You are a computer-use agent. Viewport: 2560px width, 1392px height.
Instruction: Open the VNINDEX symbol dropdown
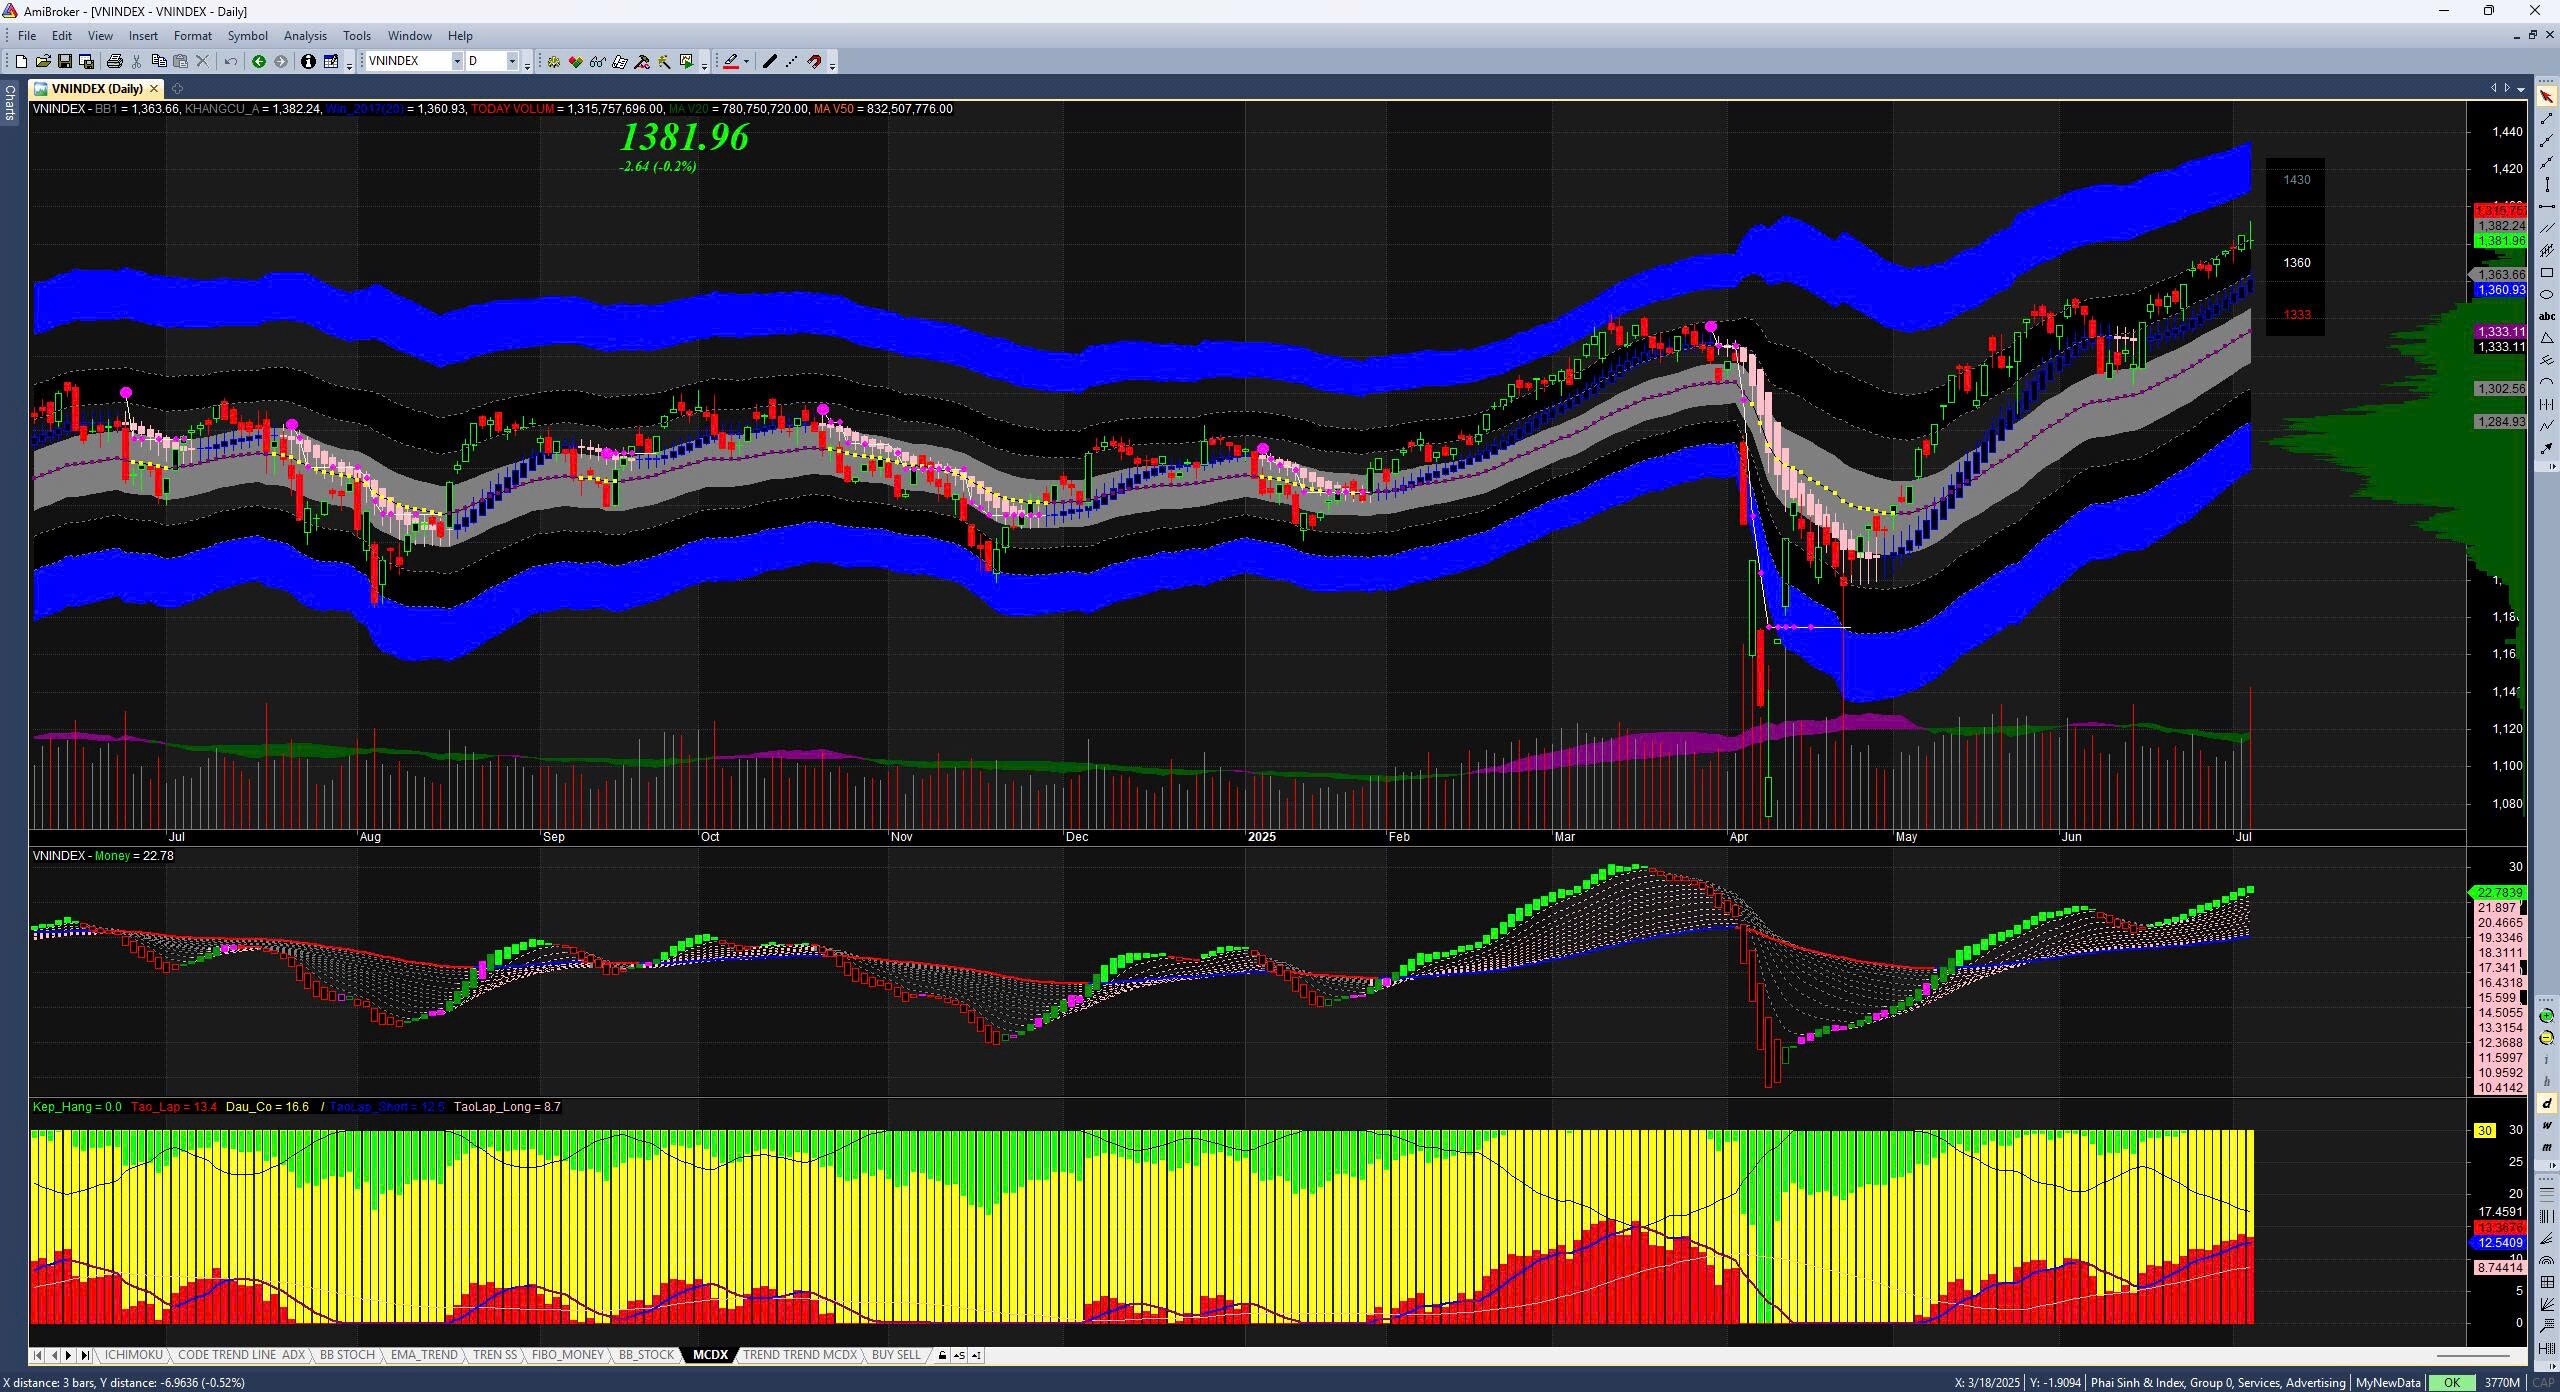[x=457, y=62]
